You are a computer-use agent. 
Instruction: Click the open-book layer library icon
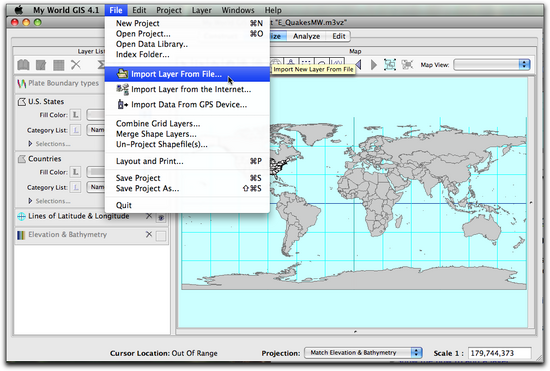[x=24, y=65]
